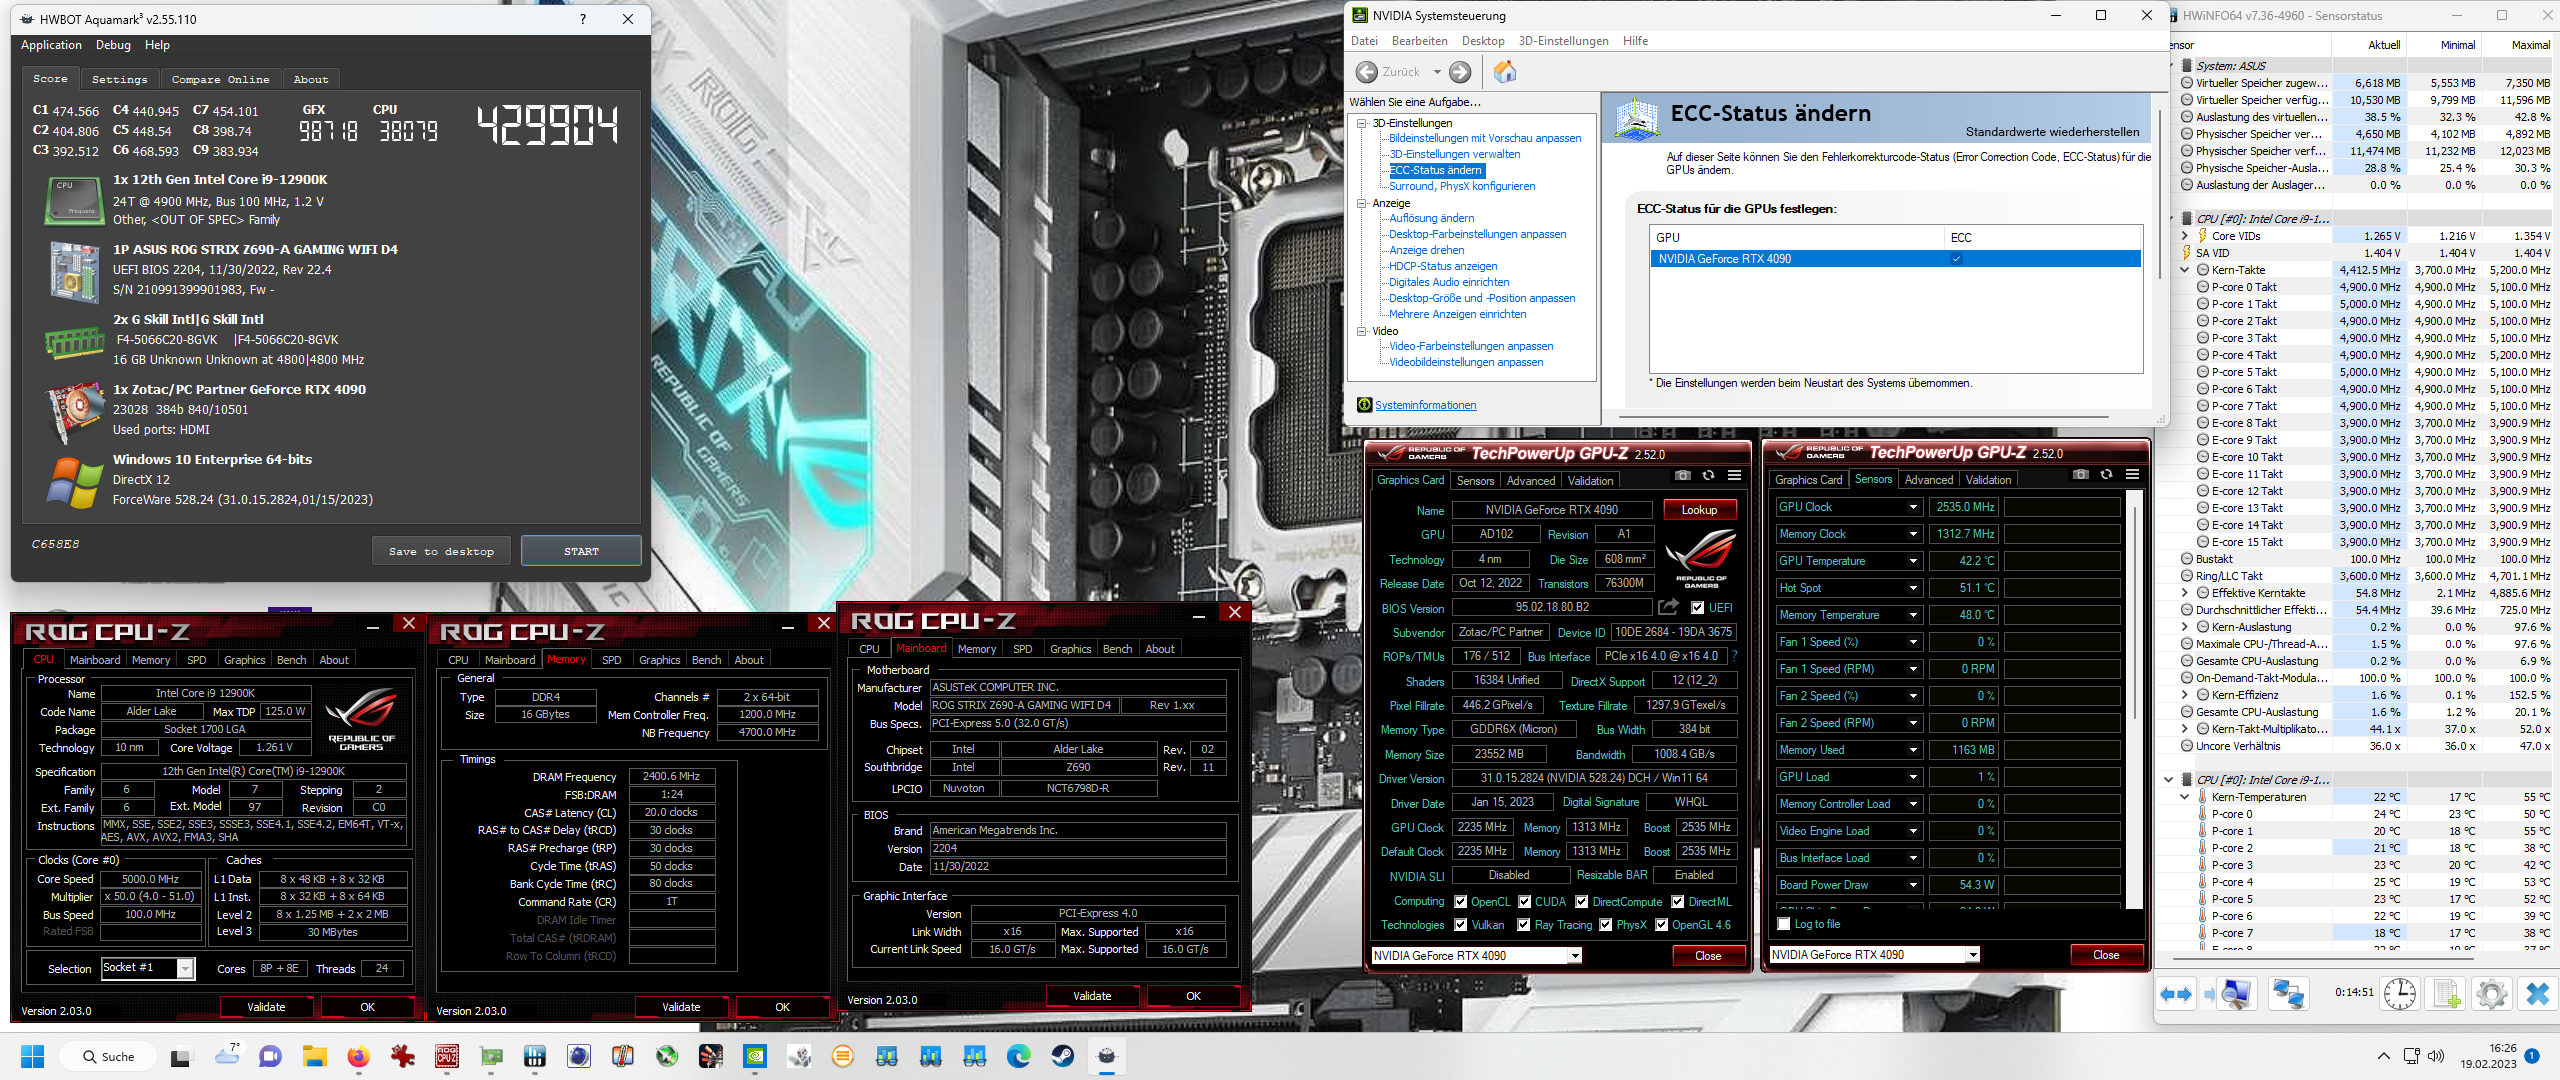This screenshot has height=1080, width=2560.
Task: Click the refresh icon in left GPU-Z window
Action: tap(1708, 476)
